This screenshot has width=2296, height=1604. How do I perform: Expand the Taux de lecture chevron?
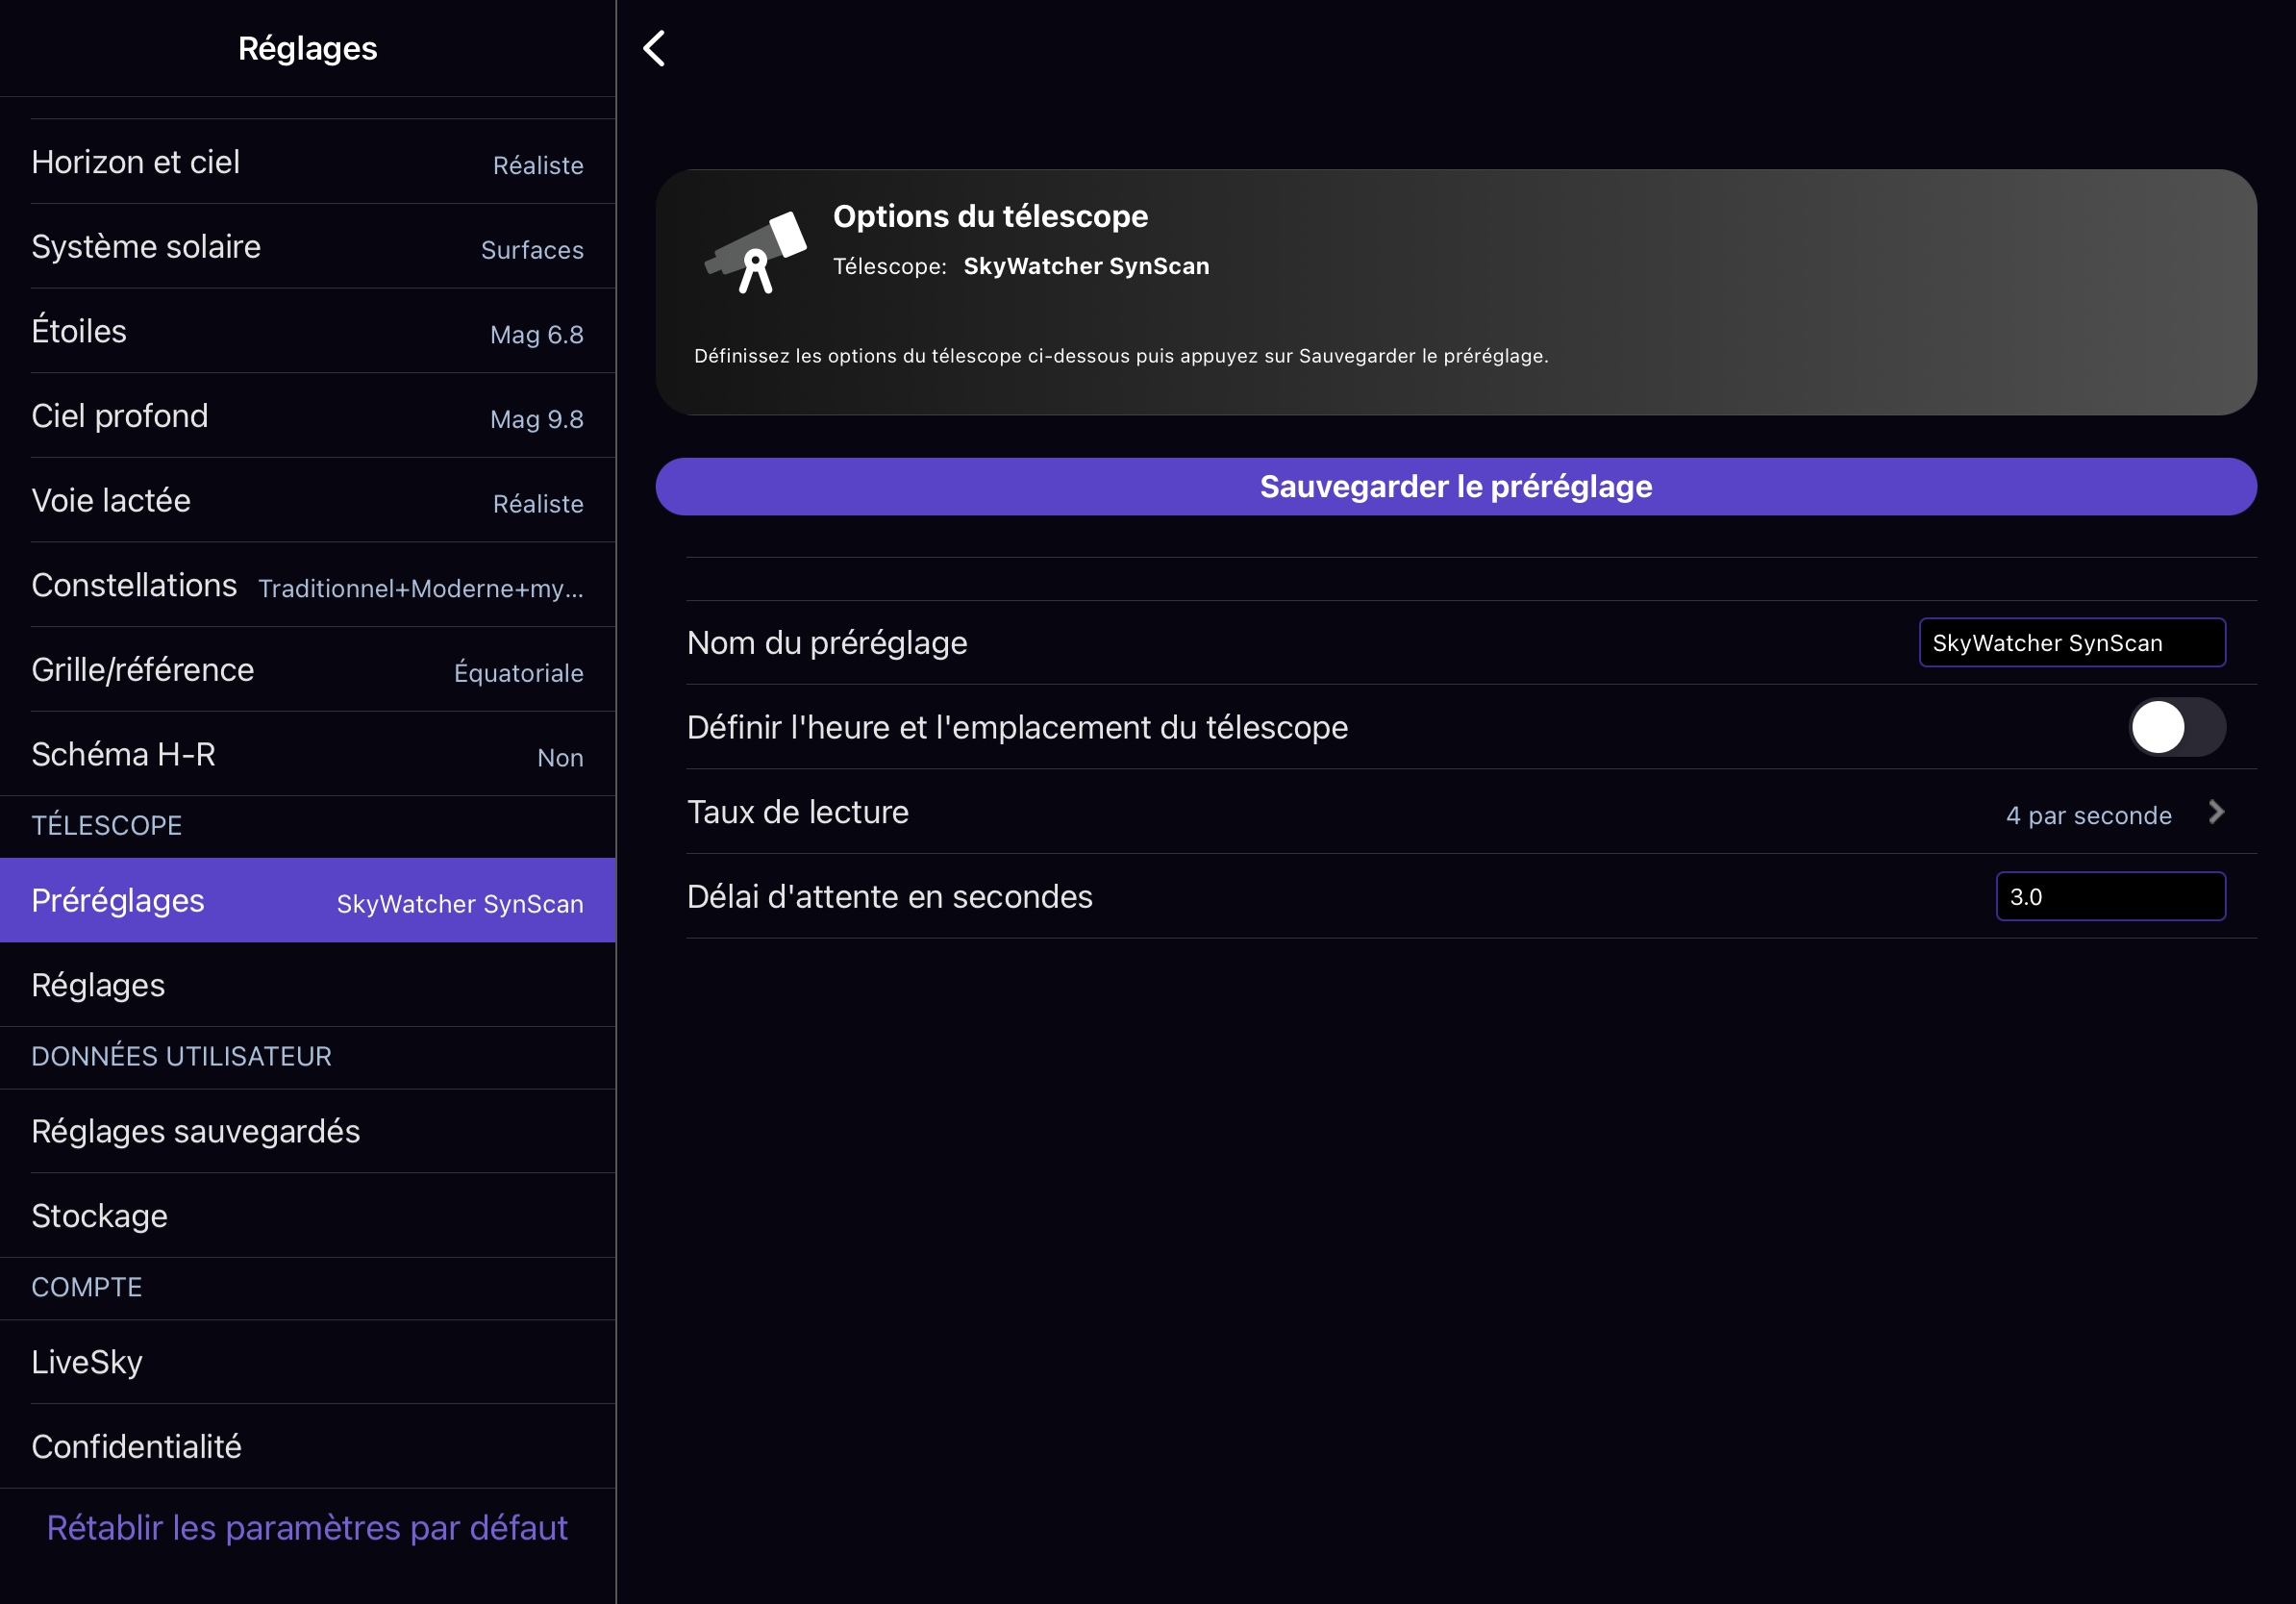click(2216, 812)
